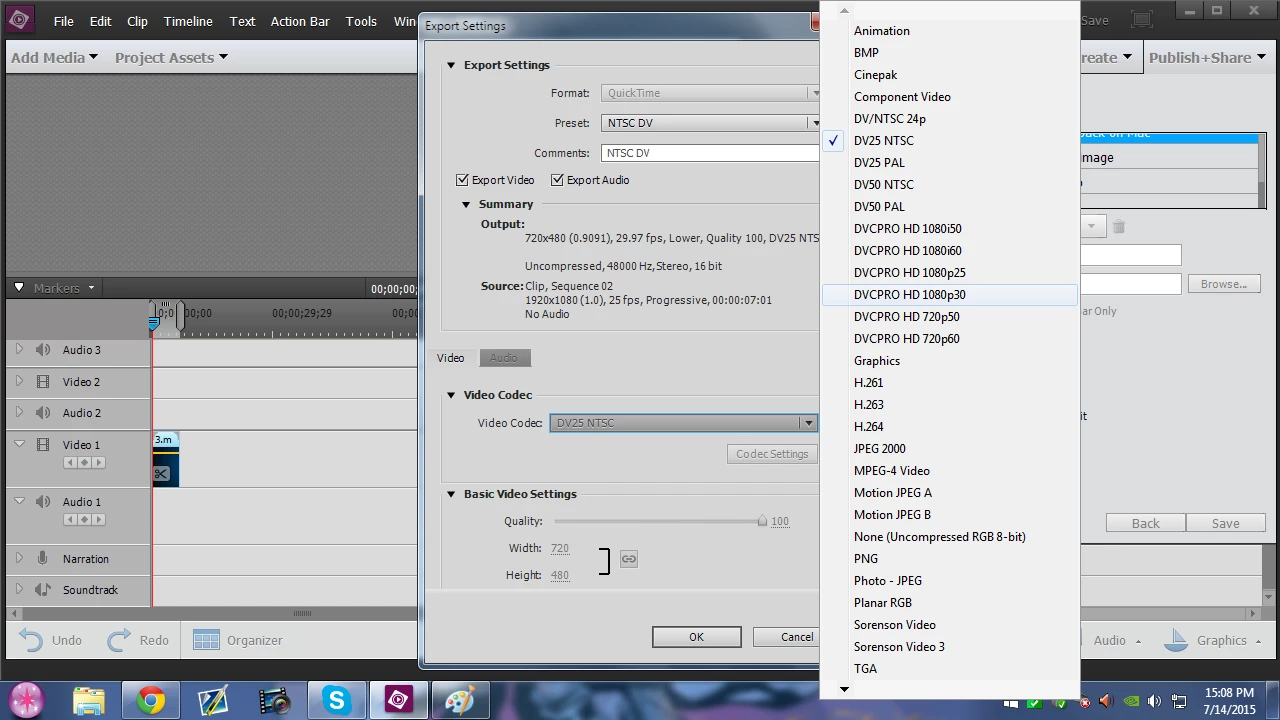The image size is (1280, 720).
Task: Click the timeline playhead marker
Action: 154,321
